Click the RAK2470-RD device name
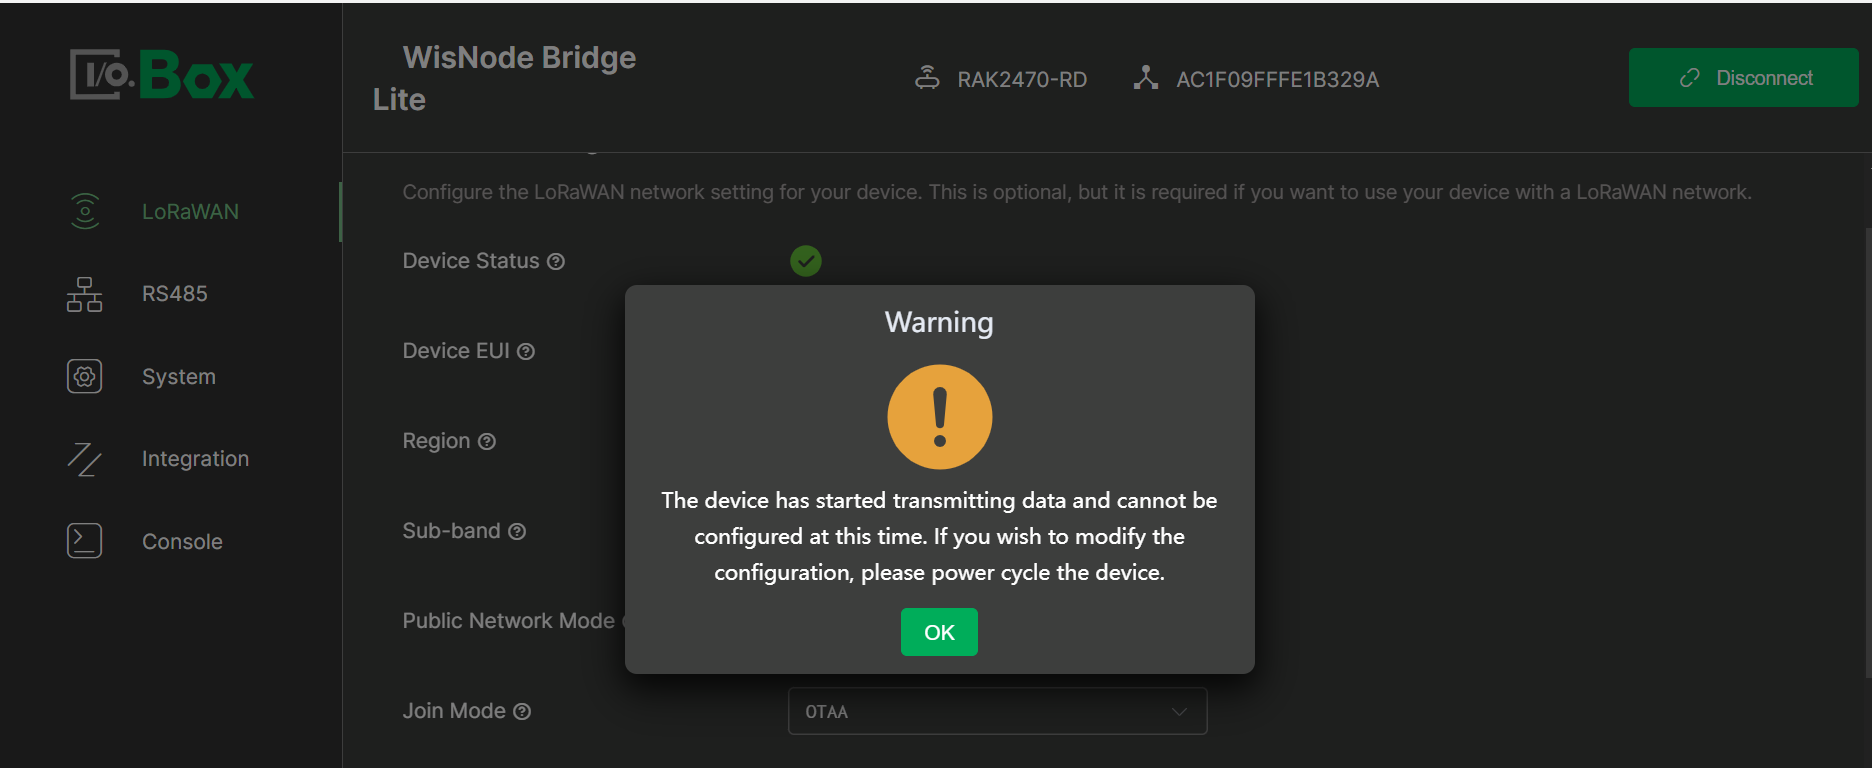 tap(1022, 80)
